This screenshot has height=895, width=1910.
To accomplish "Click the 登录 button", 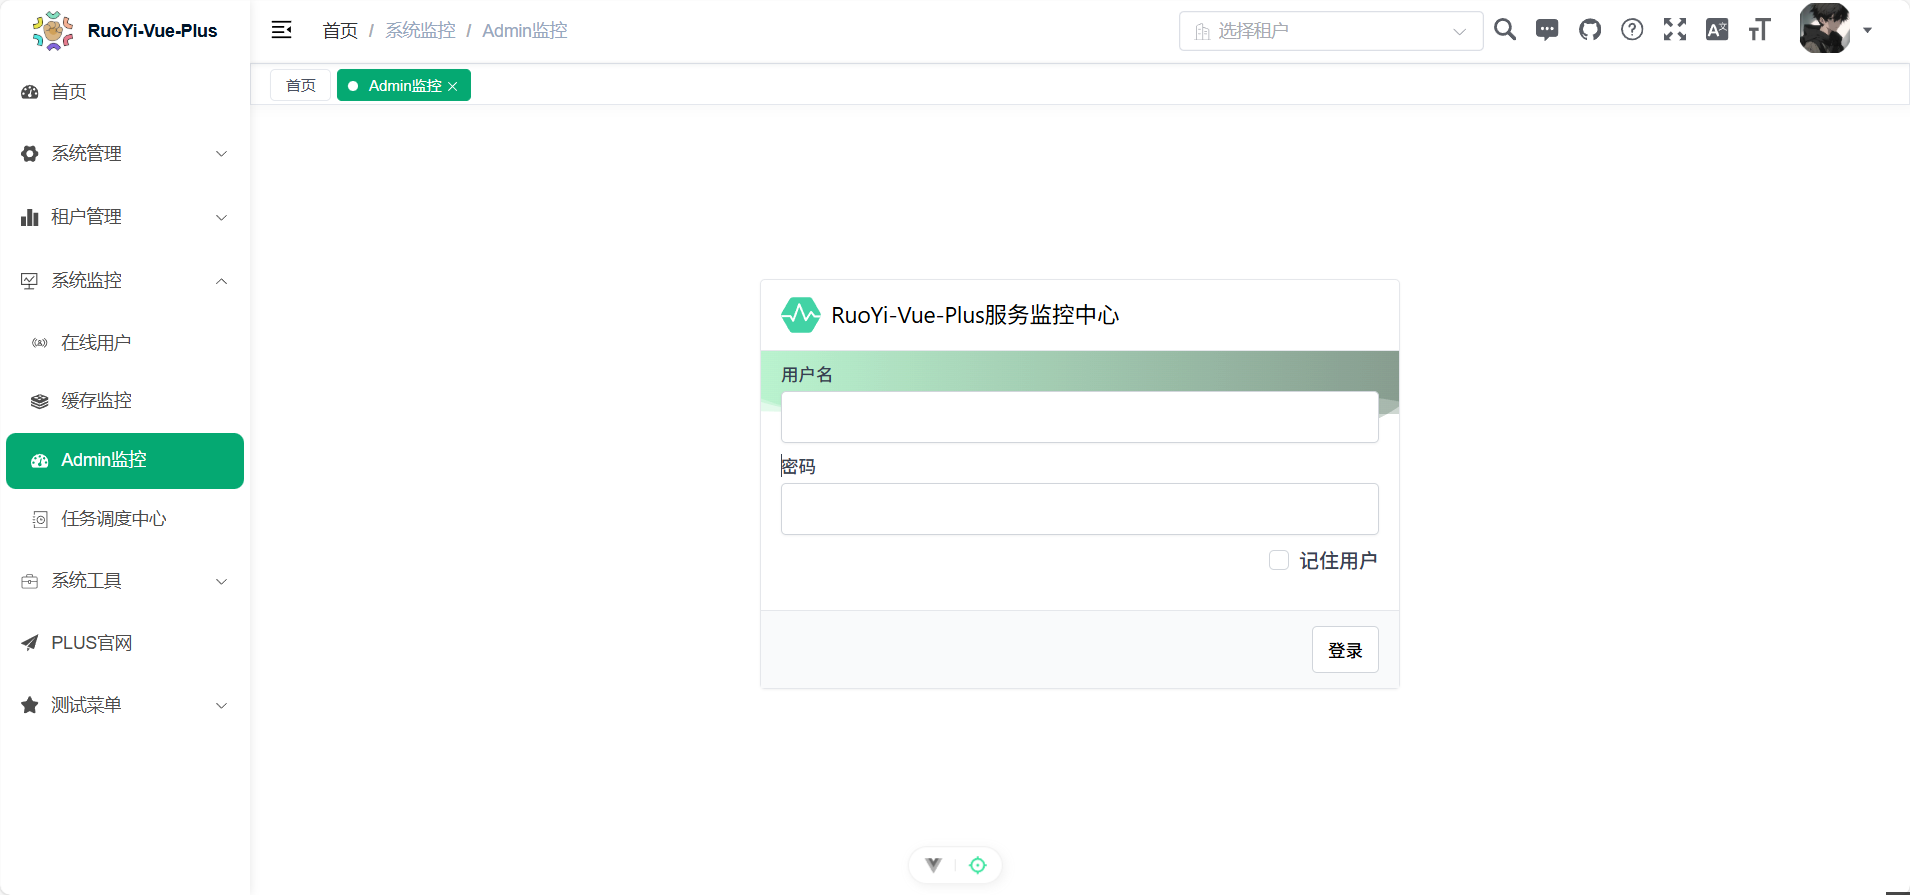I will [x=1345, y=650].
